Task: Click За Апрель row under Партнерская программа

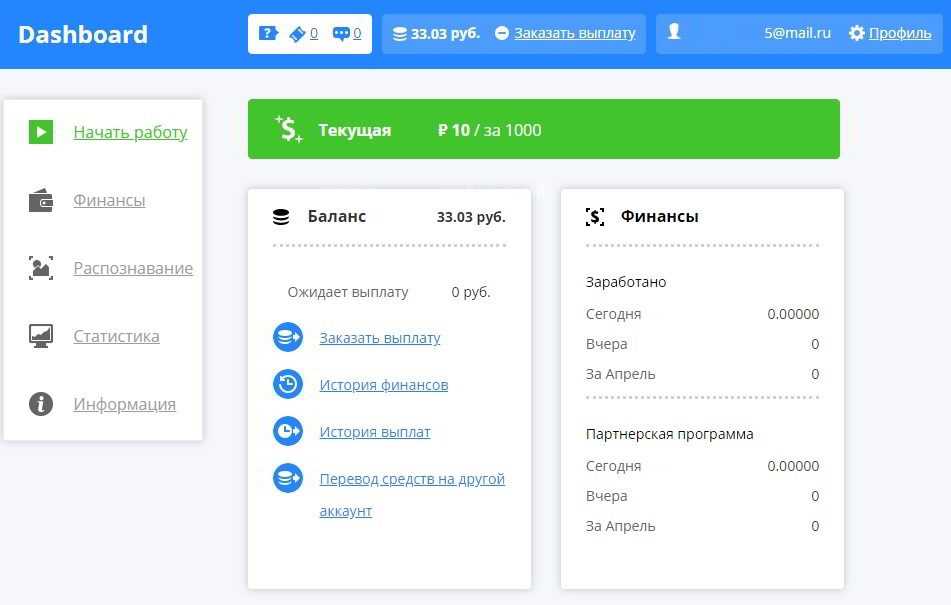Action: (x=702, y=526)
